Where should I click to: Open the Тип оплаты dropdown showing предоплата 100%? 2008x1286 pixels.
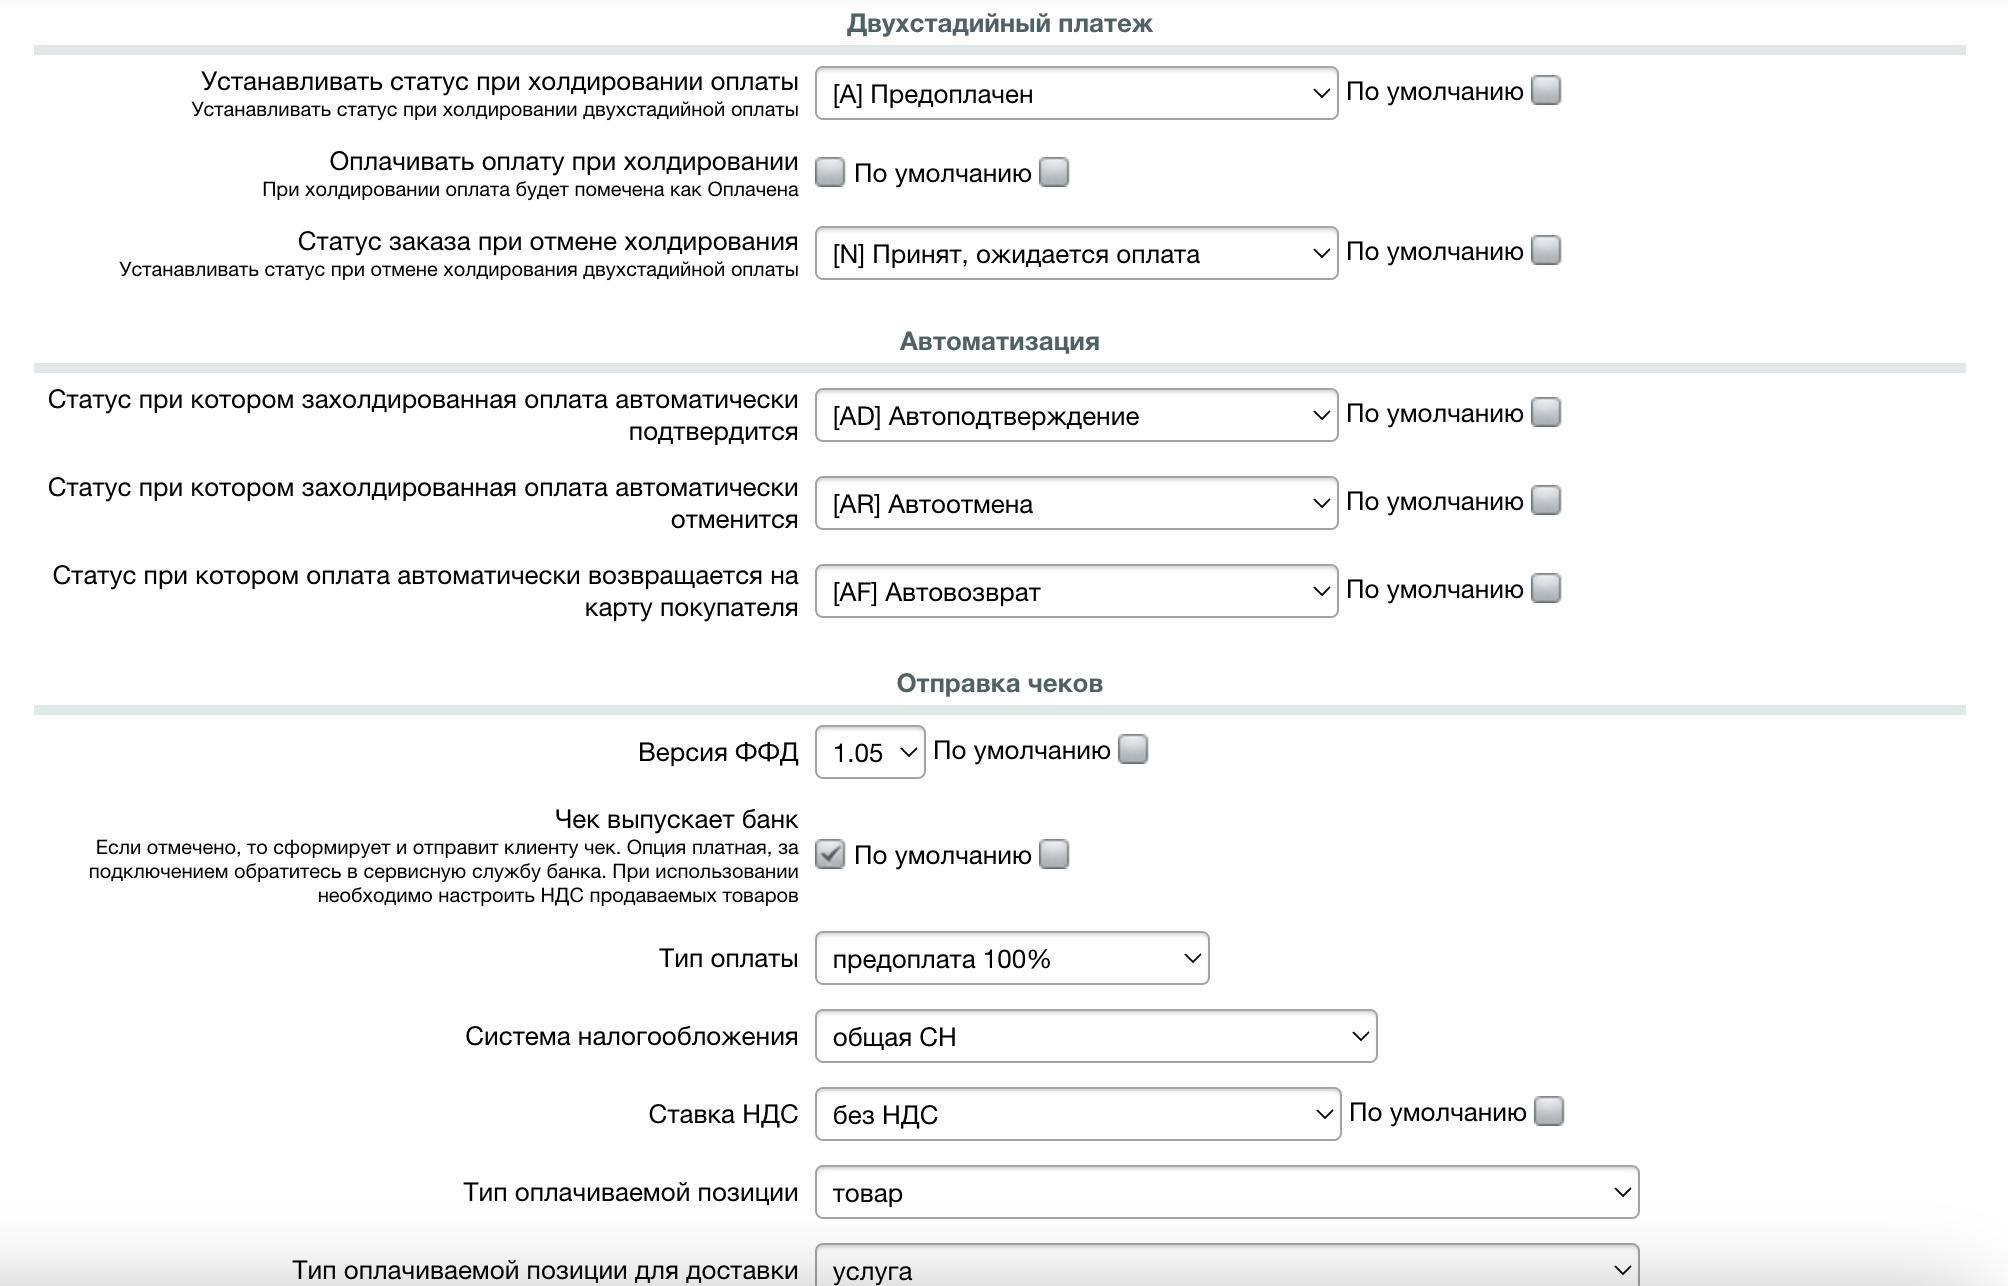(x=1012, y=959)
